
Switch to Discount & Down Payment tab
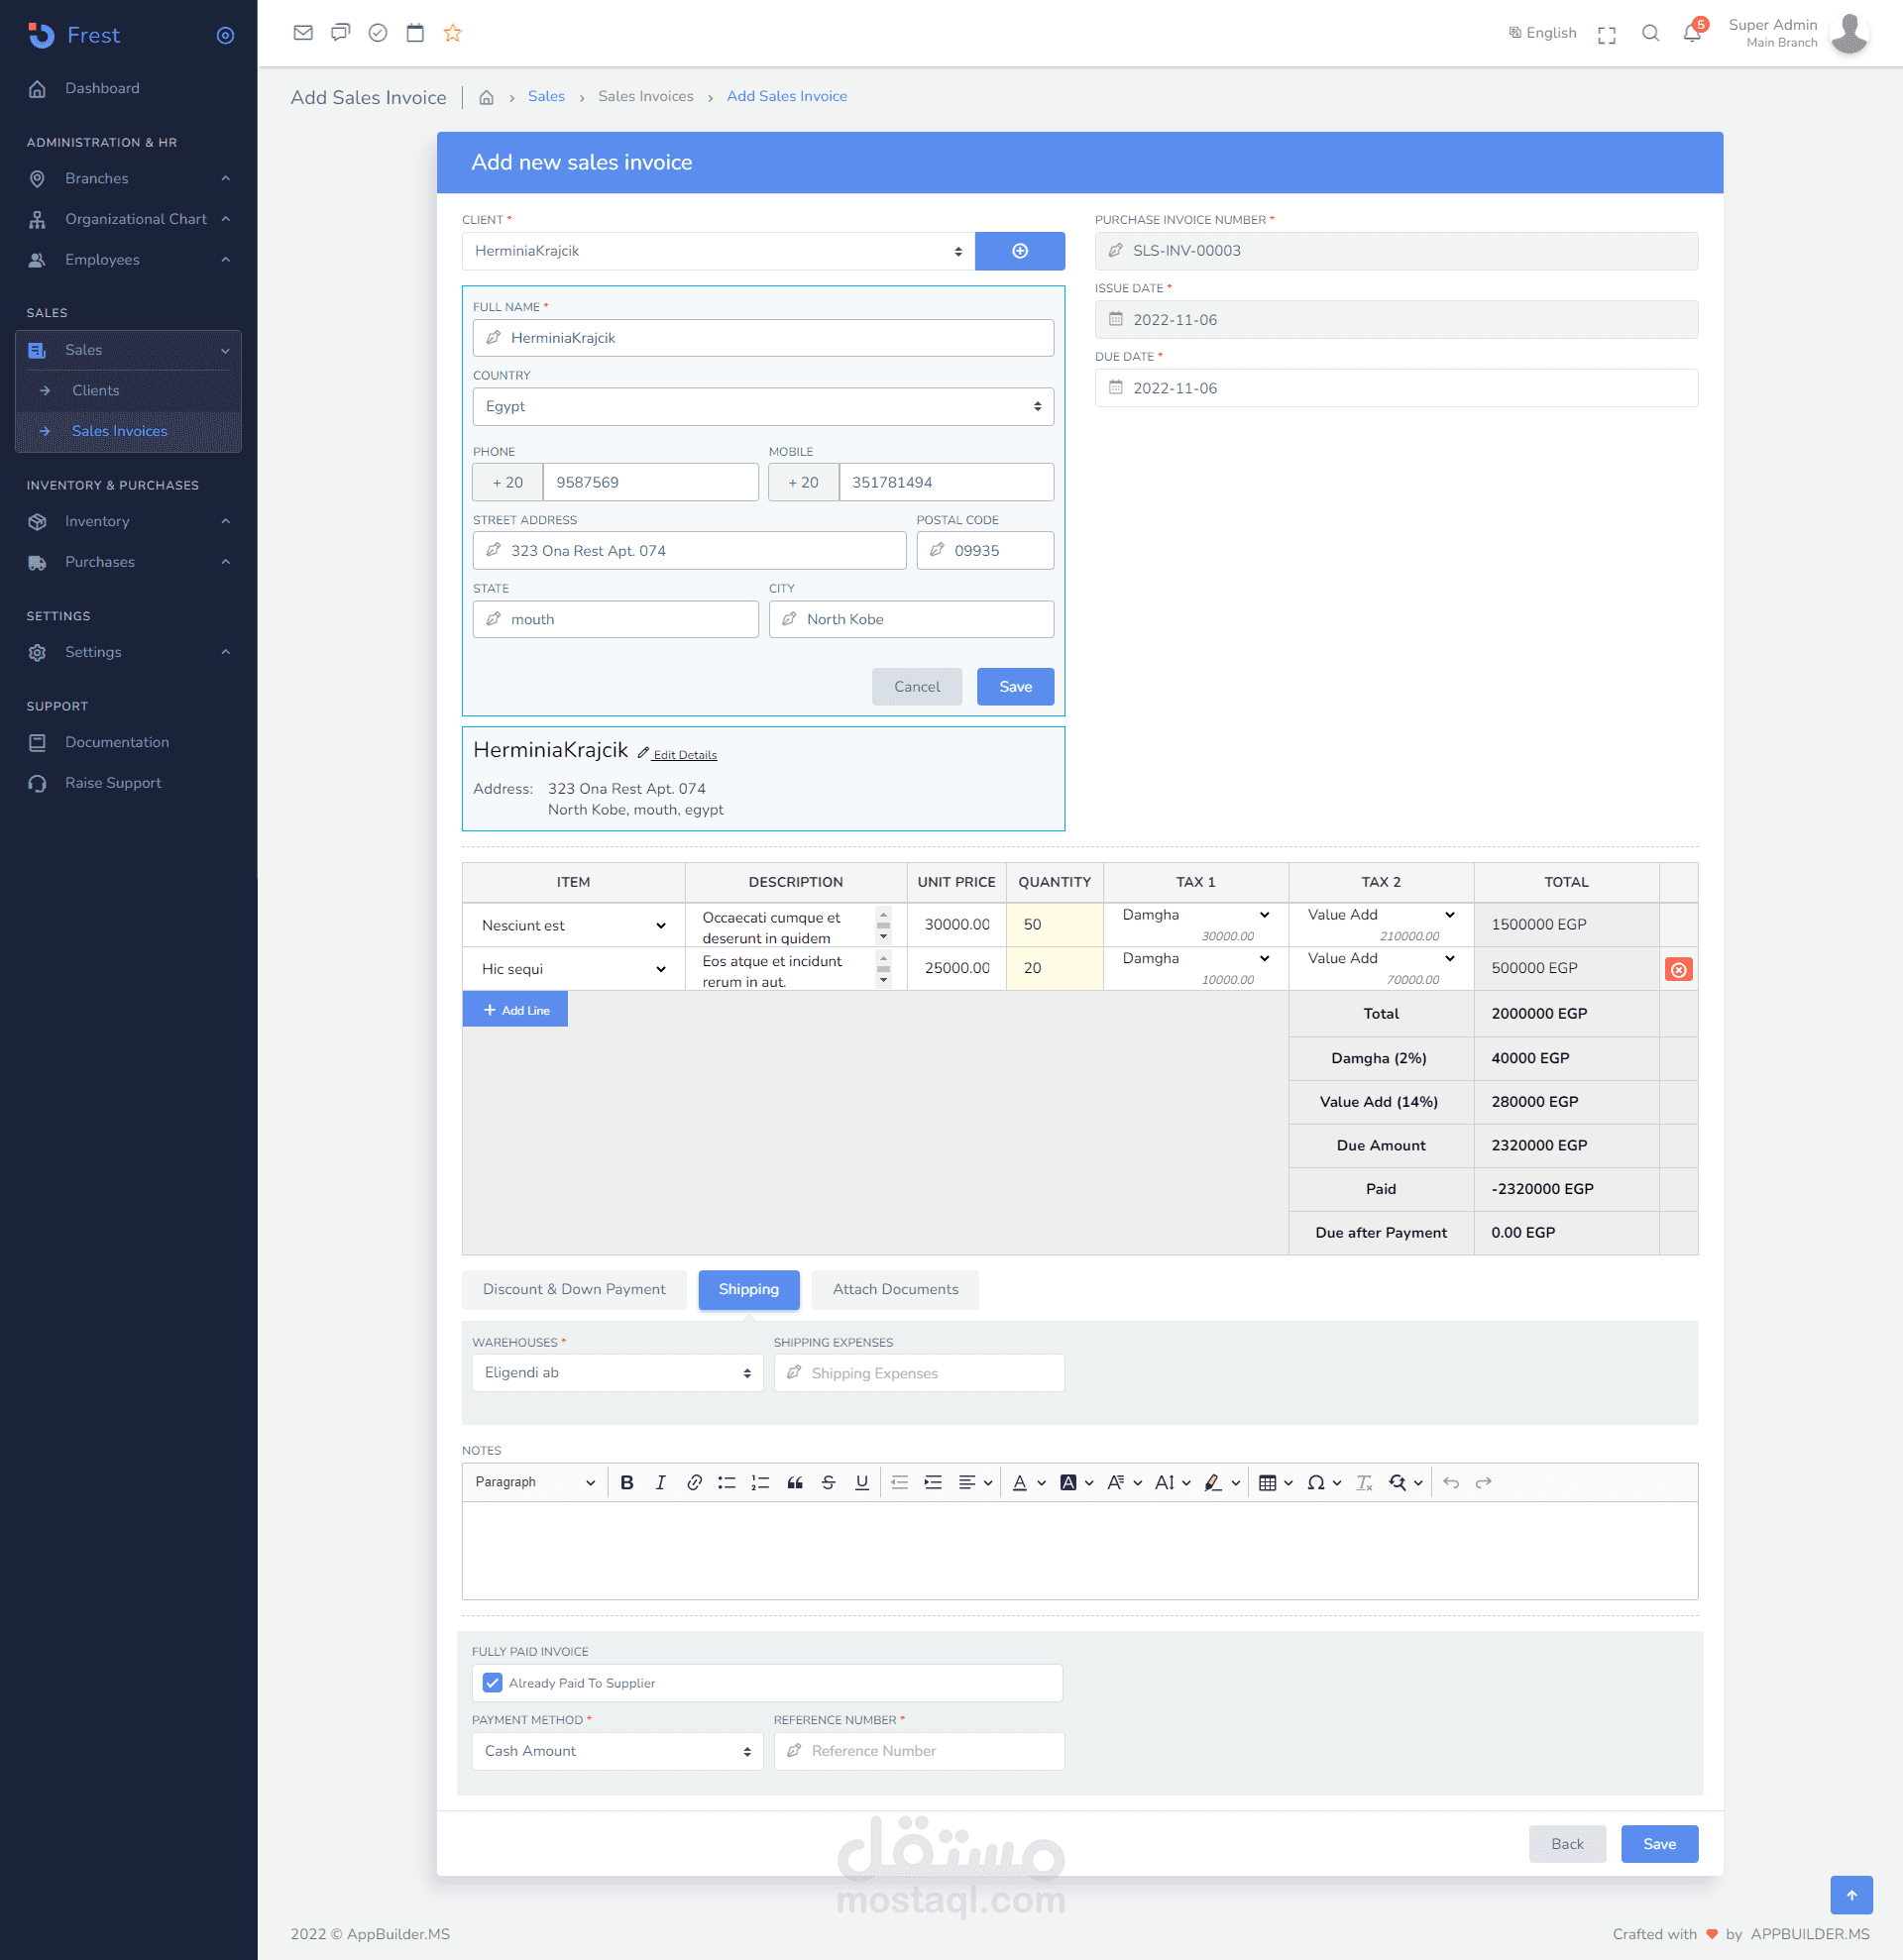(573, 1289)
